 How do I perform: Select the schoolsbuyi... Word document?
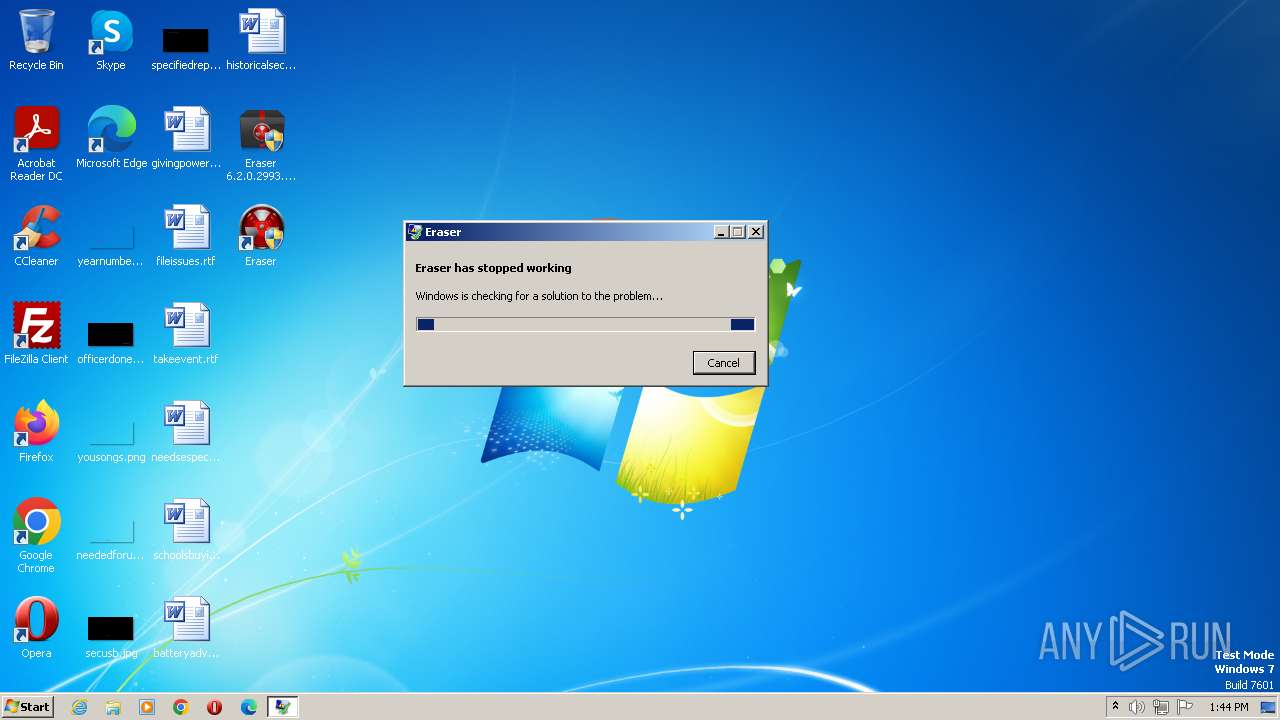point(186,530)
